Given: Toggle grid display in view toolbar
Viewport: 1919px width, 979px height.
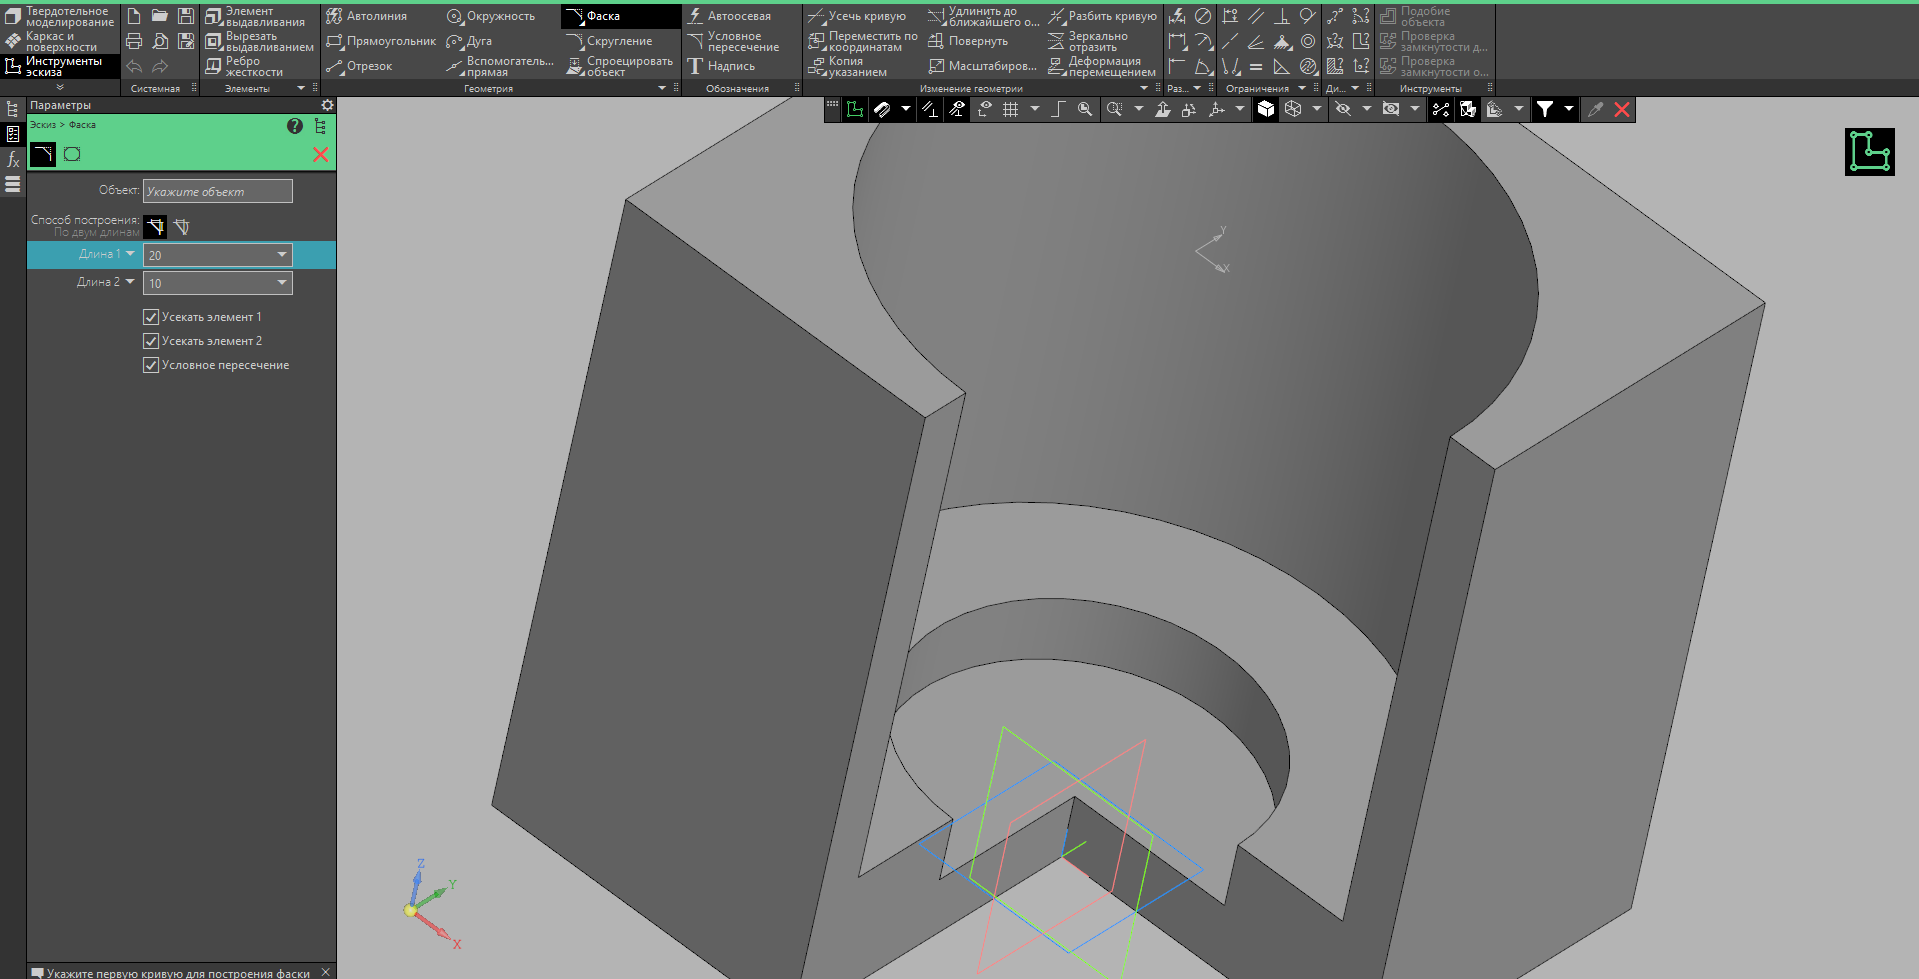Looking at the screenshot, I should point(1011,109).
